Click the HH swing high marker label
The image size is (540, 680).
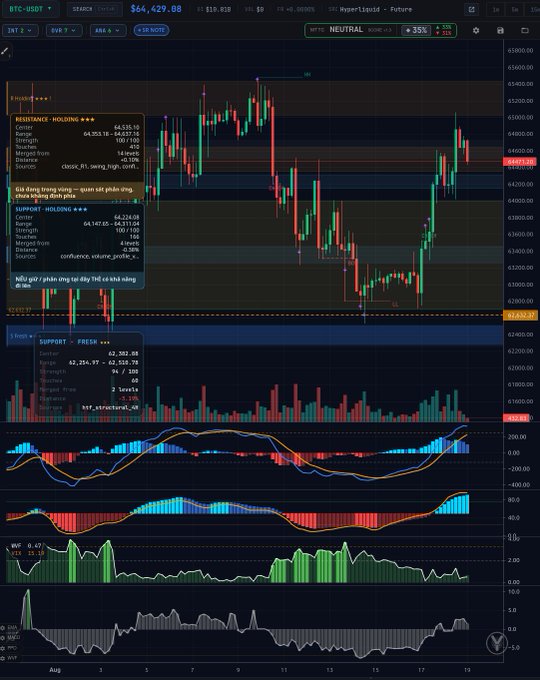click(307, 75)
